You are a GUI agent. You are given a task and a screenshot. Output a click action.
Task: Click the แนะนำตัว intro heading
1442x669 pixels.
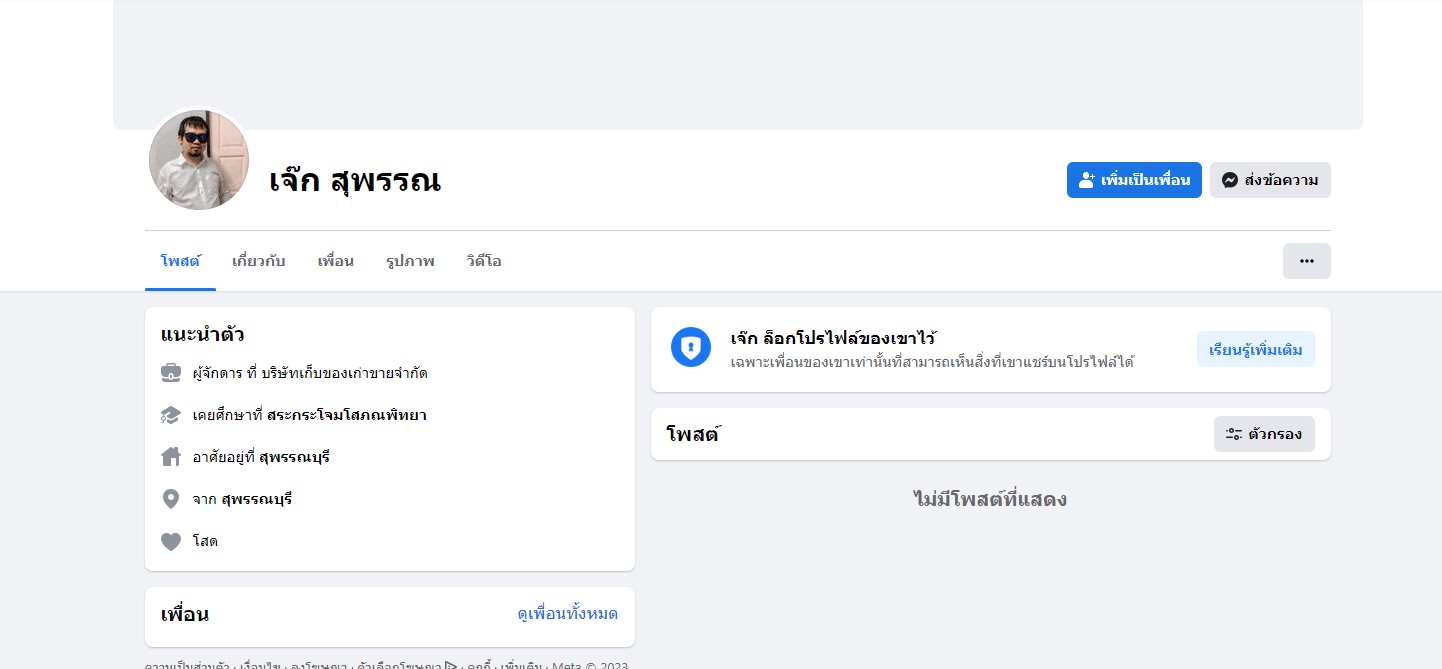(203, 334)
